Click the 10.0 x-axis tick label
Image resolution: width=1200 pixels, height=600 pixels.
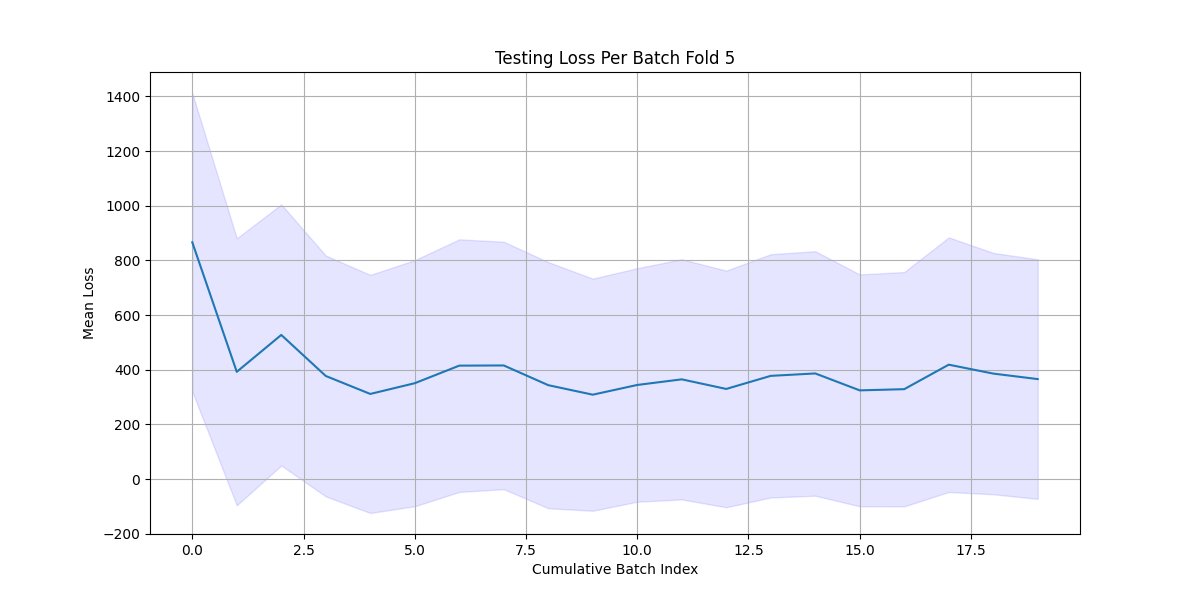637,549
